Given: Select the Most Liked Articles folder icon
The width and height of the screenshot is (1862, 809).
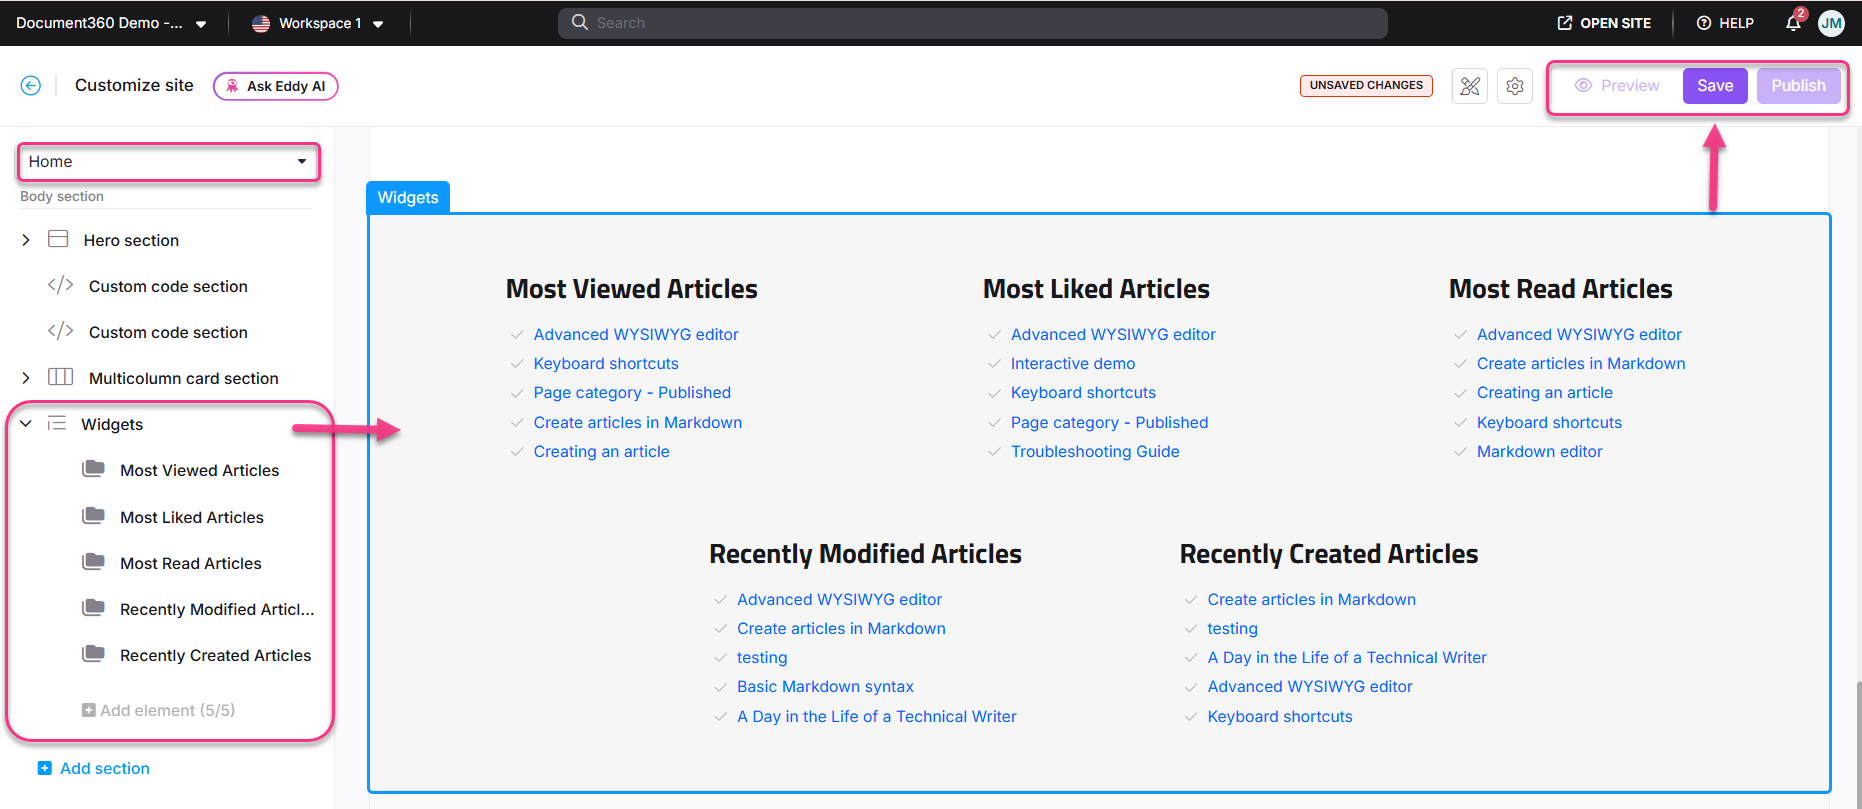Looking at the screenshot, I should (93, 516).
